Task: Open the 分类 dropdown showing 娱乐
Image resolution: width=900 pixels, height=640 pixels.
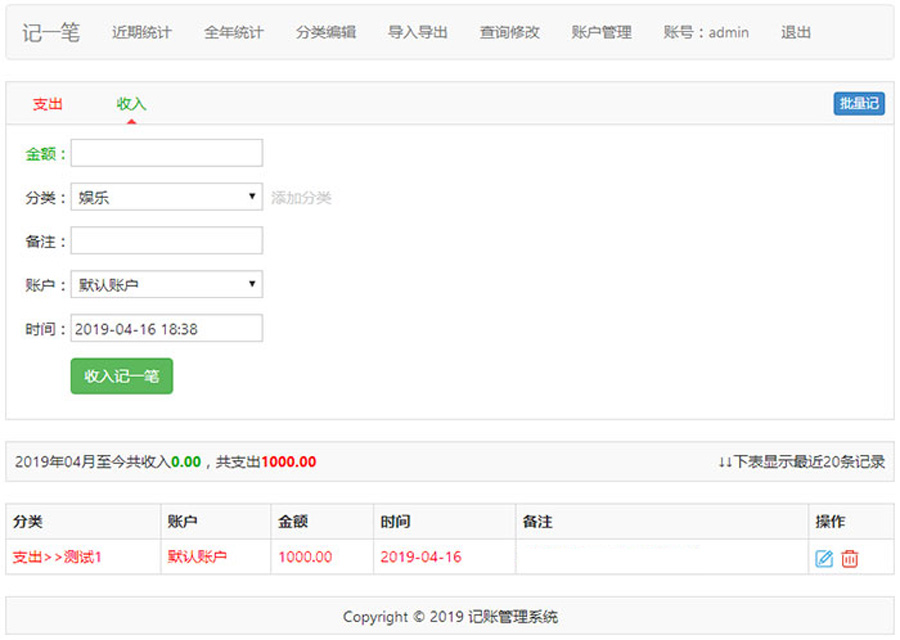Action: tap(167, 197)
